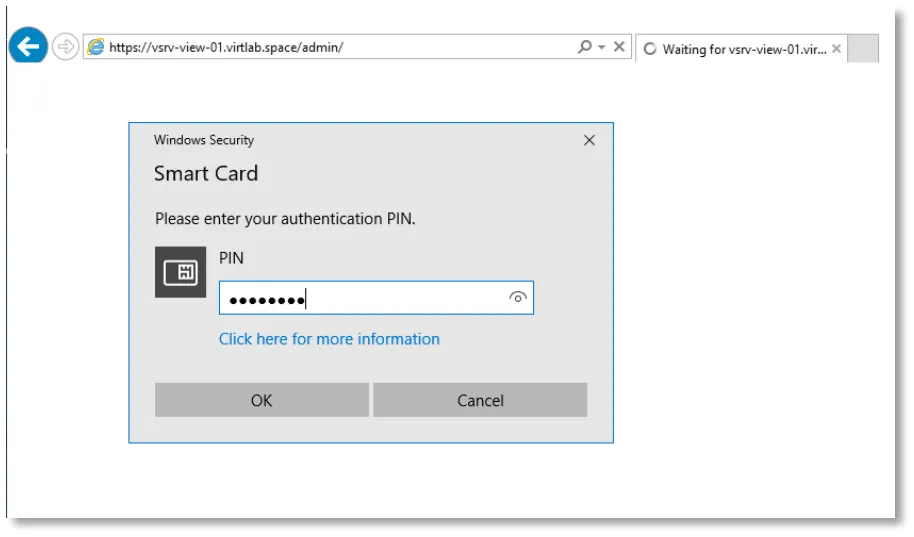Close the 'Waiting for vsrv-view-01' tab
The image size is (914, 537).
point(836,49)
